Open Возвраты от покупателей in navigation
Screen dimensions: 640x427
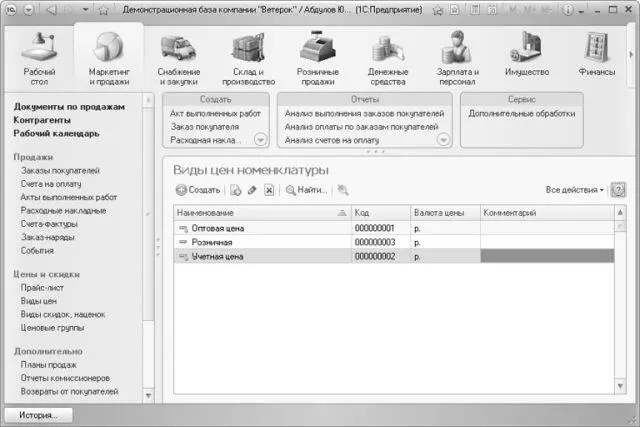pos(69,391)
